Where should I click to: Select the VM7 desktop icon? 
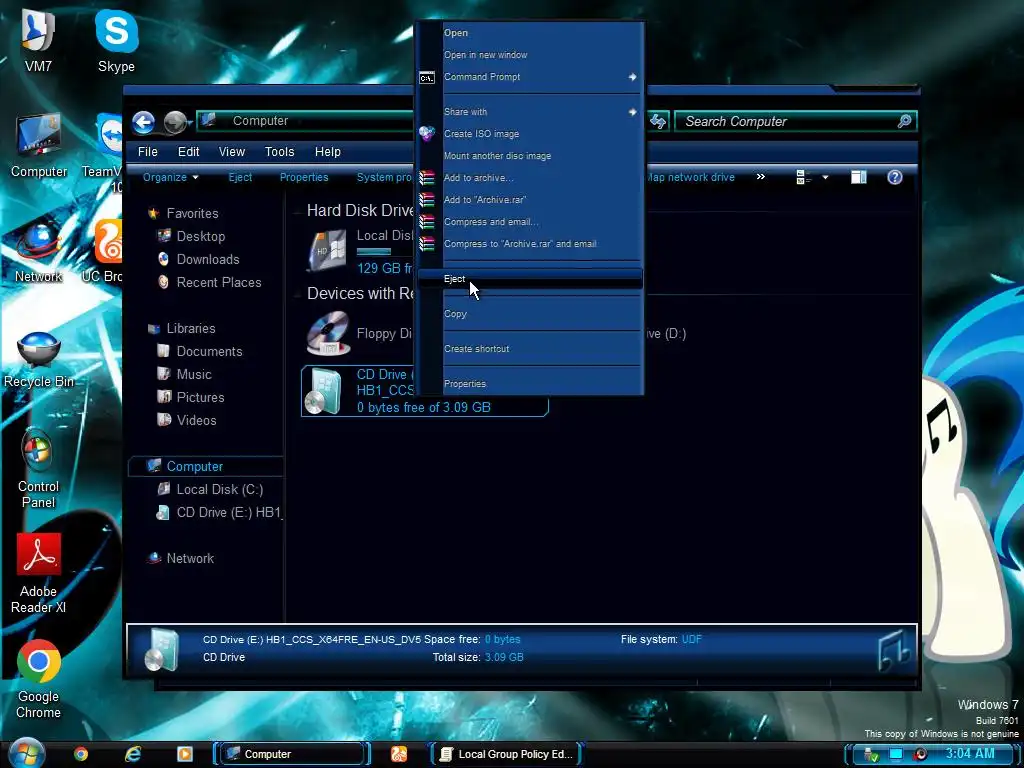38,40
